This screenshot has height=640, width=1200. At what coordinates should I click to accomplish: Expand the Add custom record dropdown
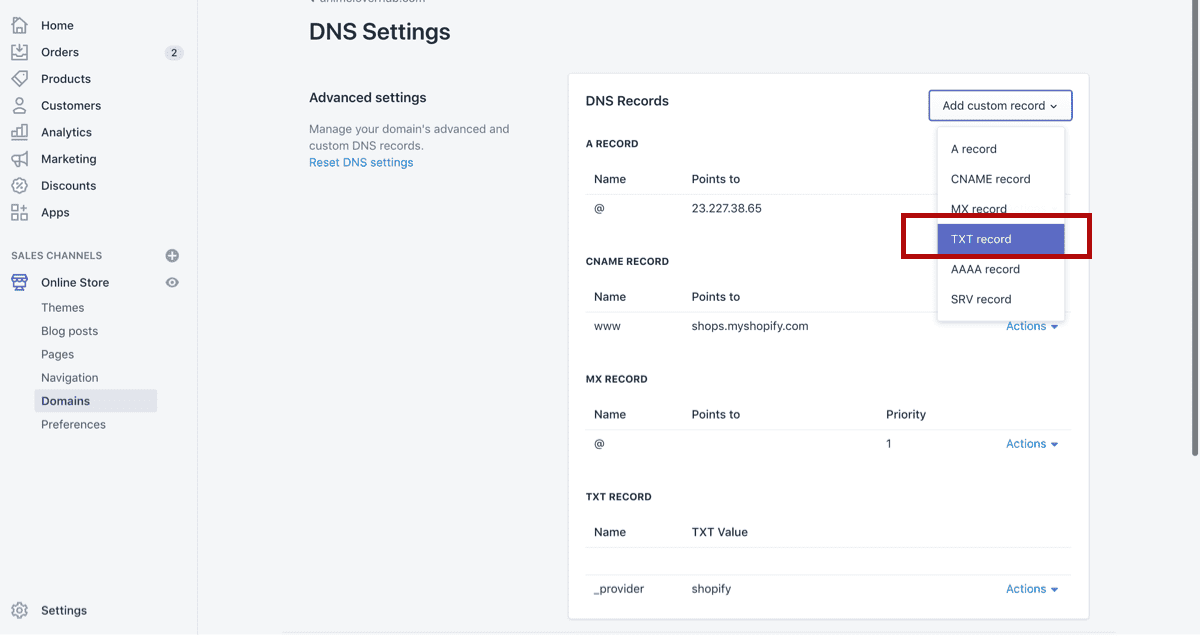point(1000,106)
